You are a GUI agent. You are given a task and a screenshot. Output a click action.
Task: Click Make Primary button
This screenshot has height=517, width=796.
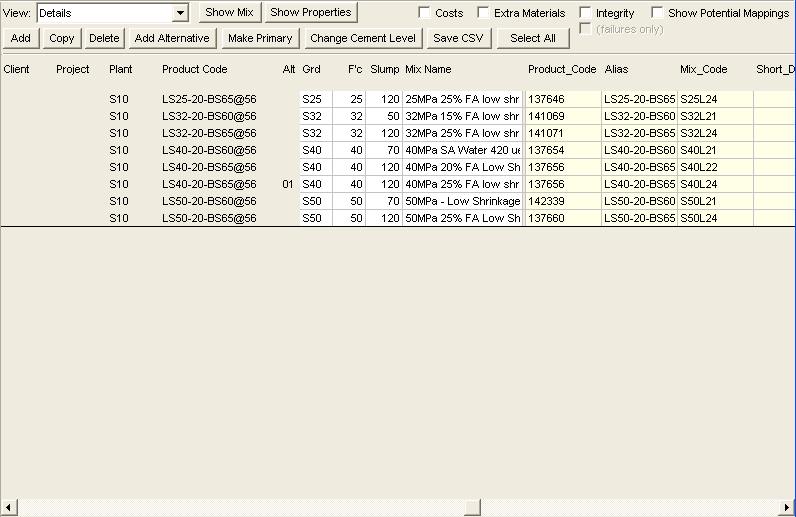point(260,38)
